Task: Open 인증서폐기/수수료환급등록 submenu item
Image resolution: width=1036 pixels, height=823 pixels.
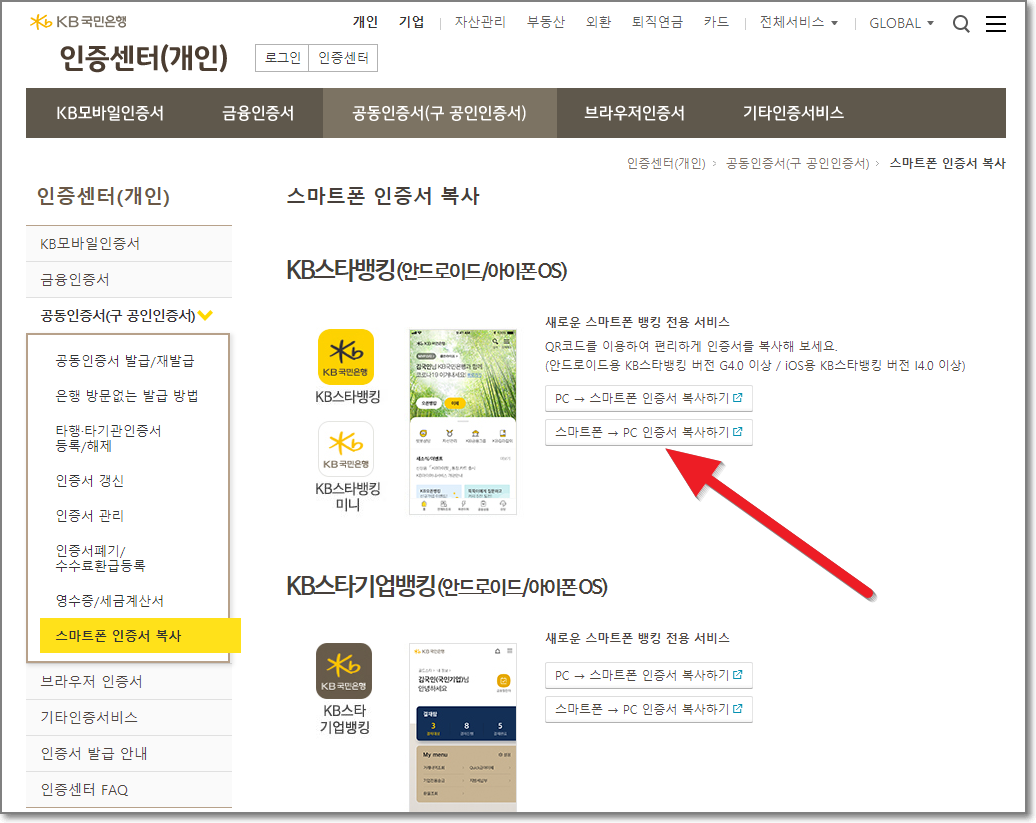Action: [x=100, y=558]
